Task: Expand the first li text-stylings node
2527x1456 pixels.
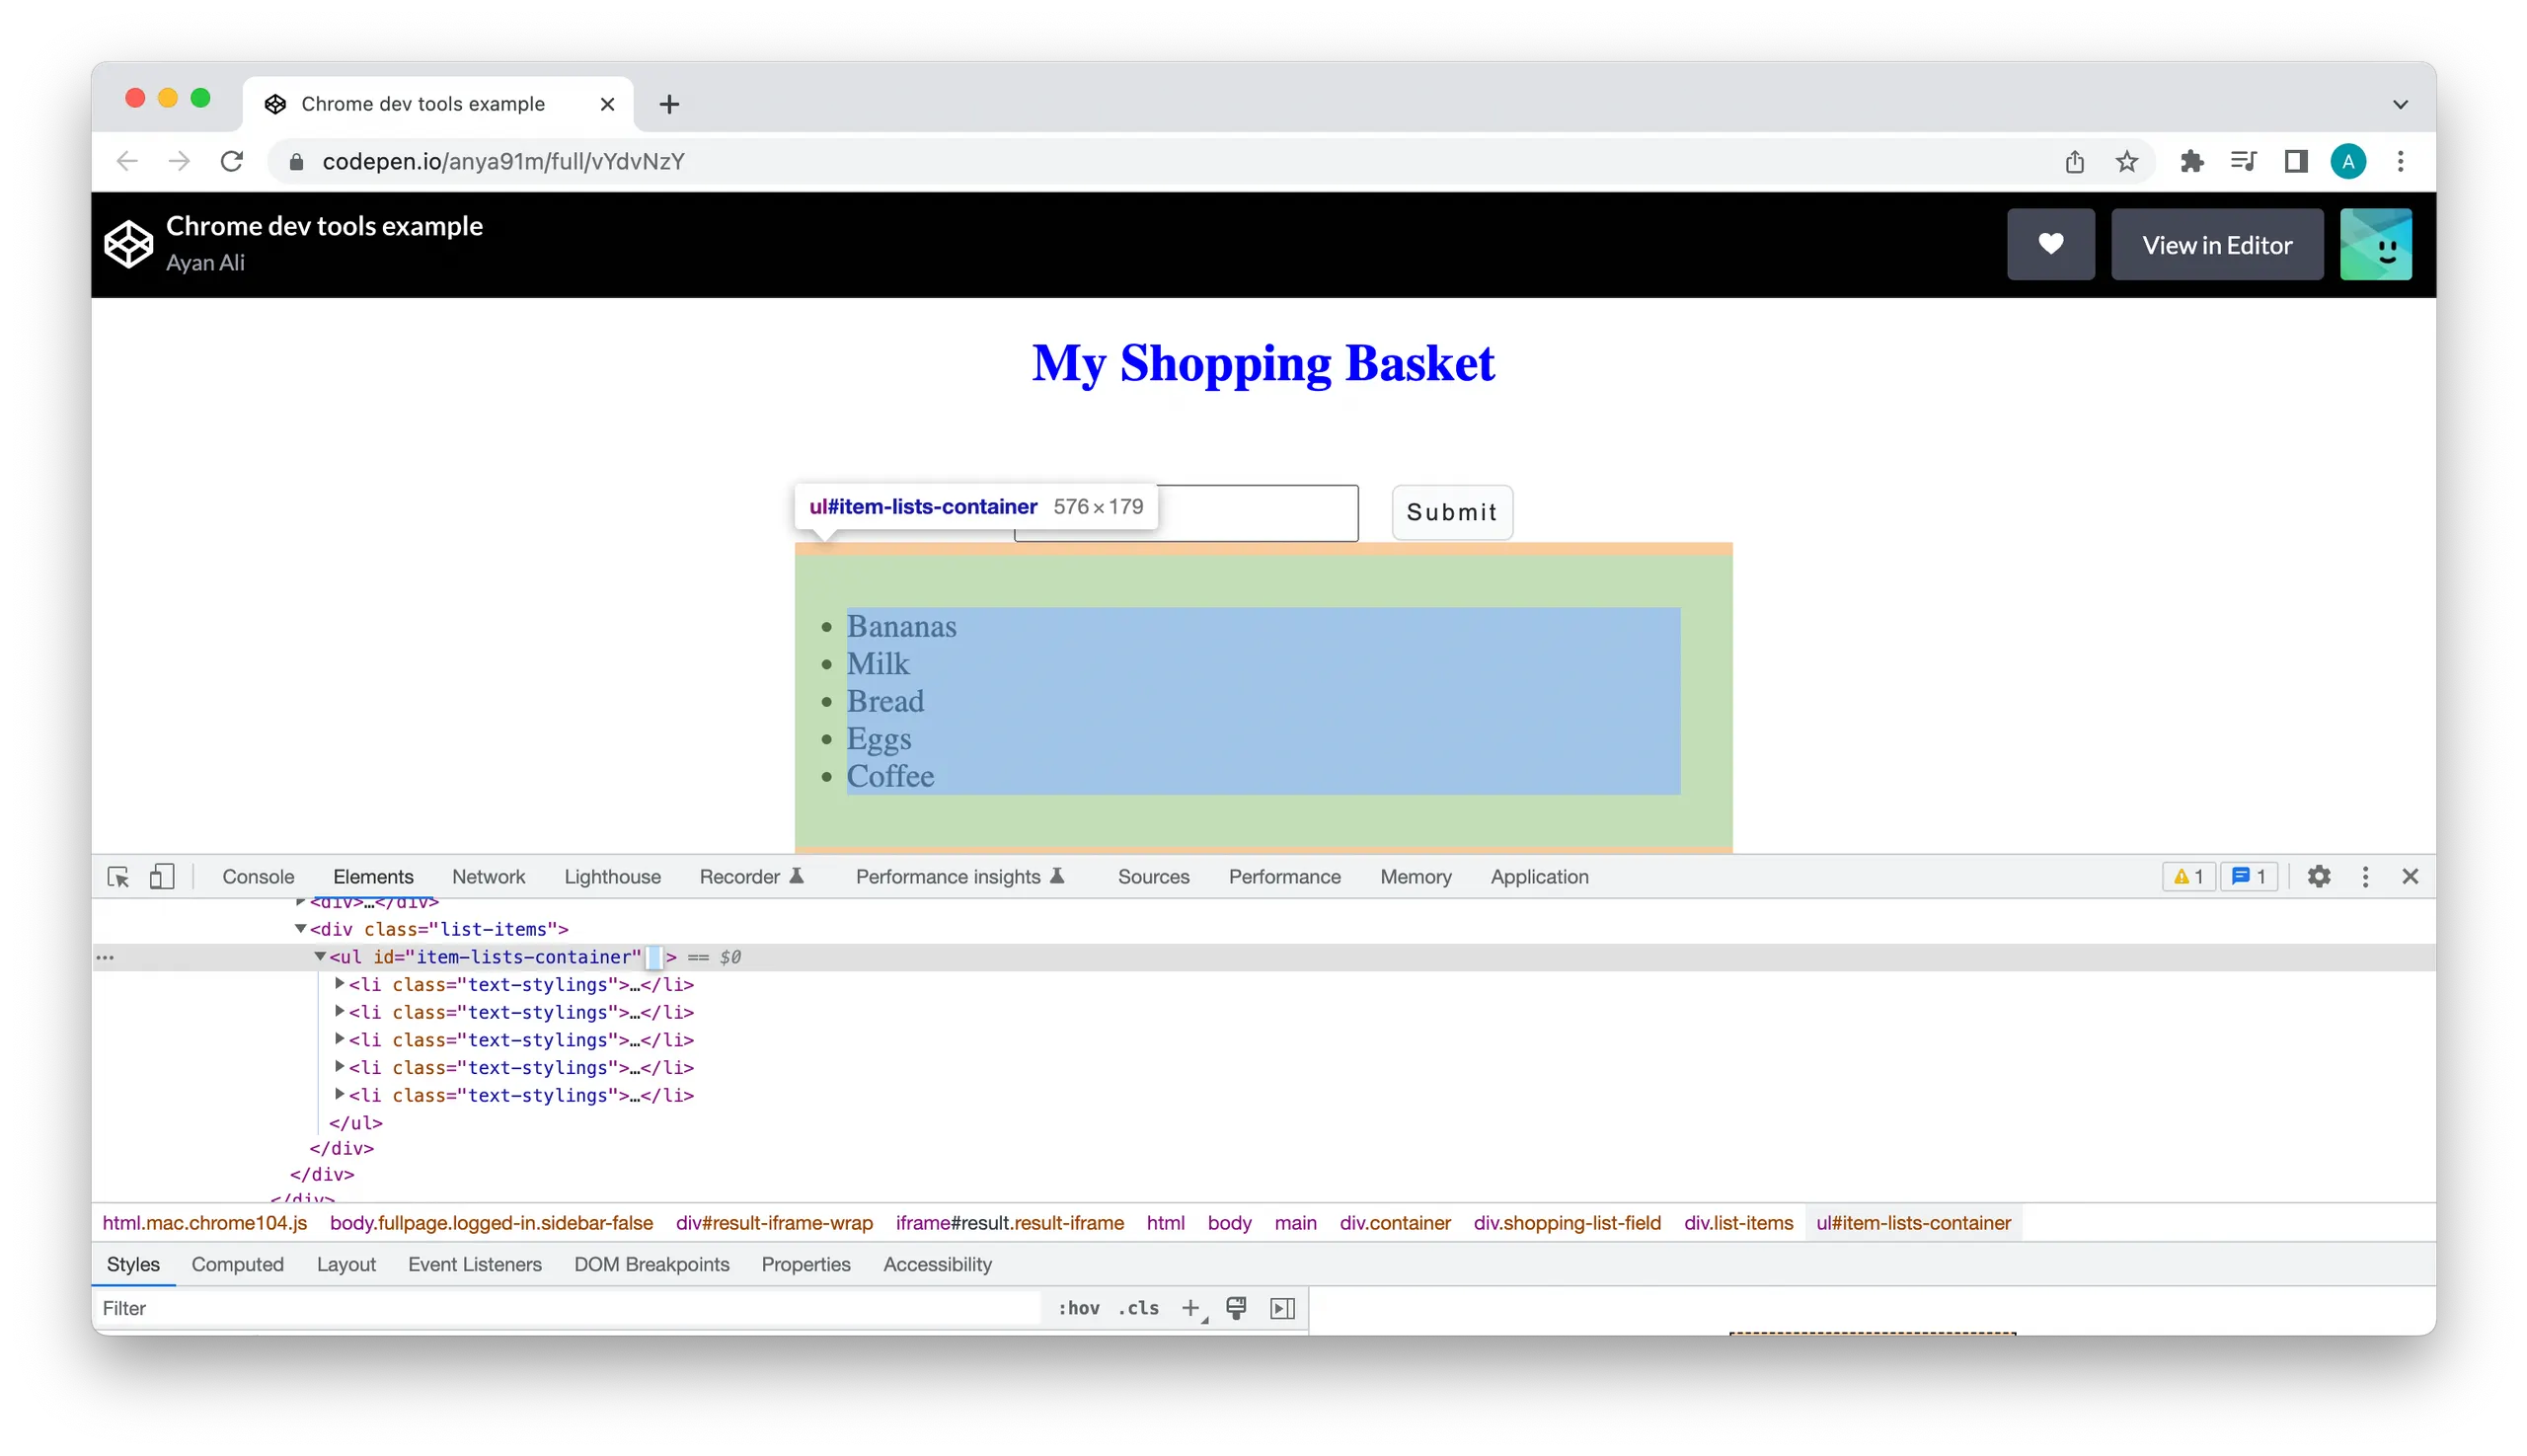Action: pos(340,984)
